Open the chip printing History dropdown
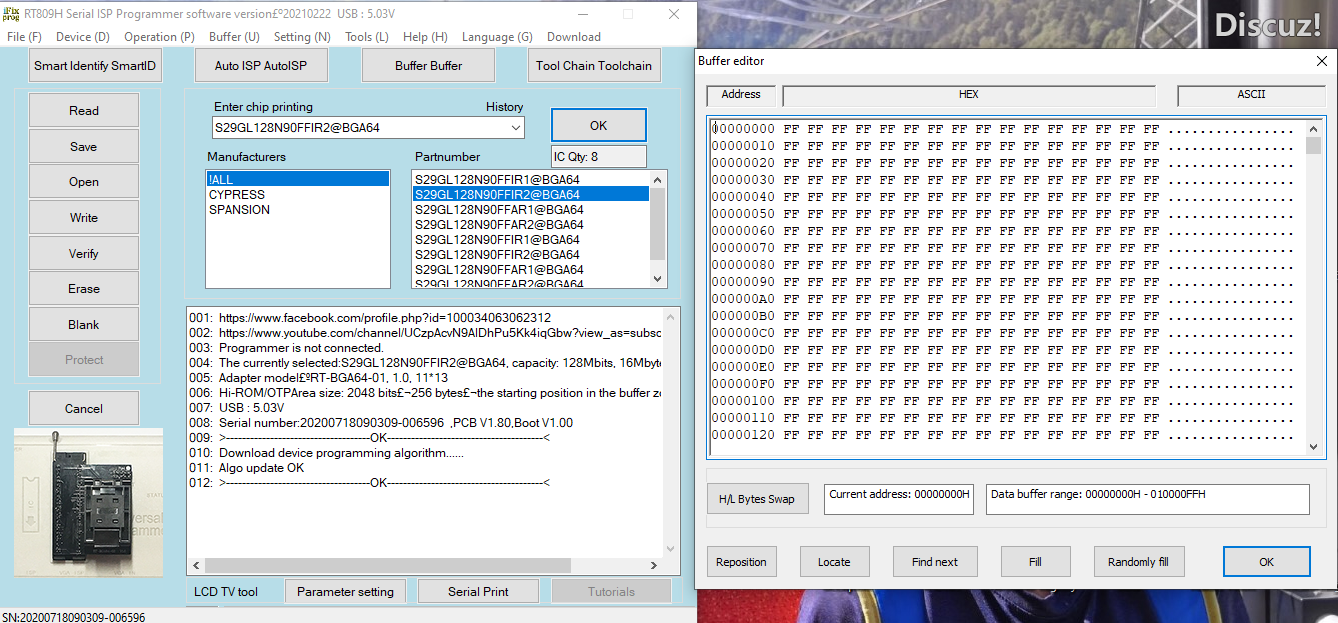The image size is (1338, 623). coord(515,128)
